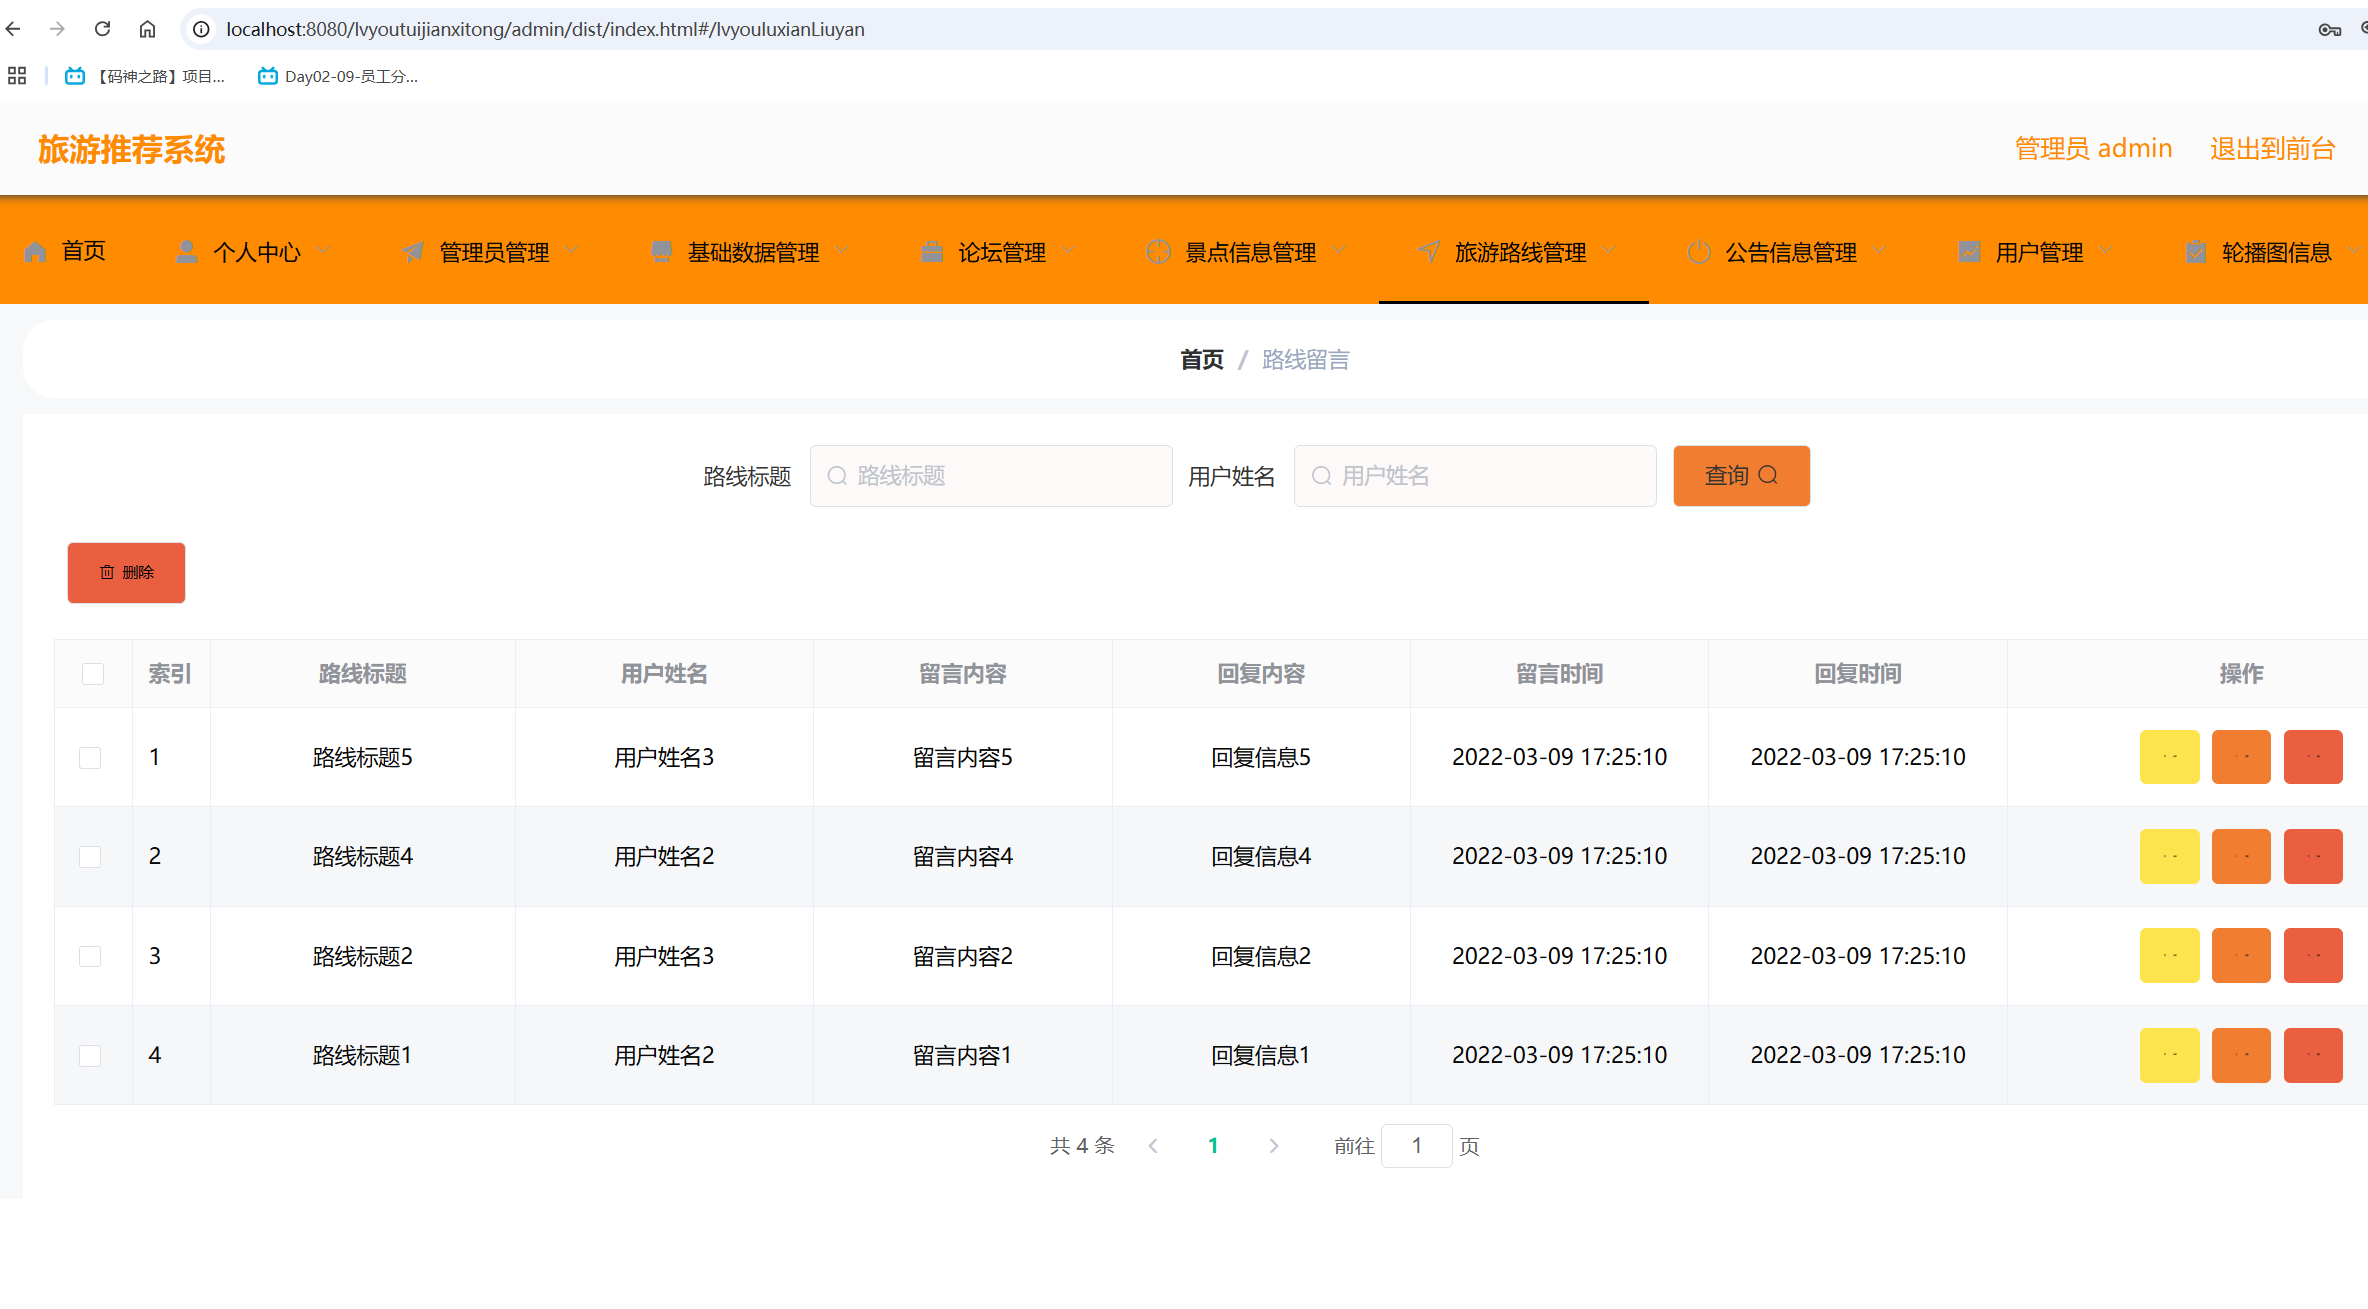Click the 管理员 admin link
Image resolution: width=2368 pixels, height=1309 pixels.
[2093, 149]
